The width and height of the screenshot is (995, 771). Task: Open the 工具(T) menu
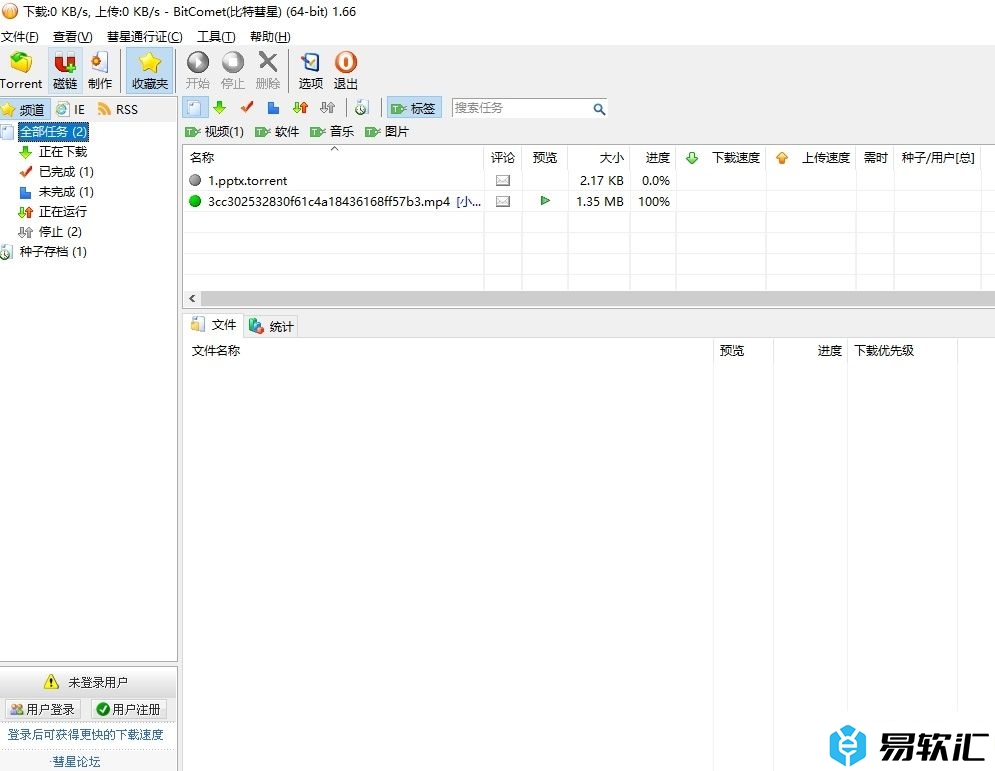(216, 37)
